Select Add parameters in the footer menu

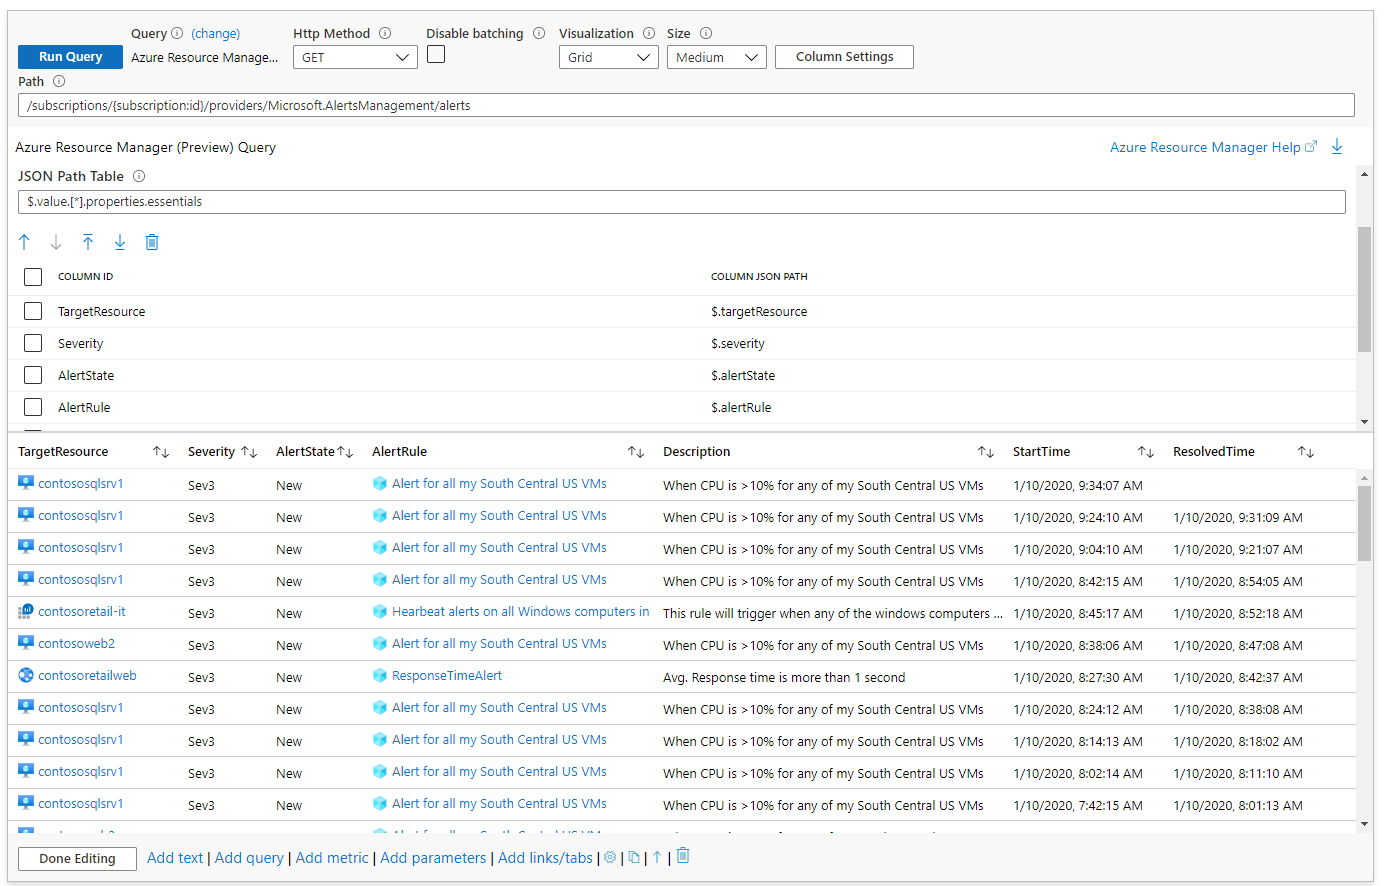(433, 858)
